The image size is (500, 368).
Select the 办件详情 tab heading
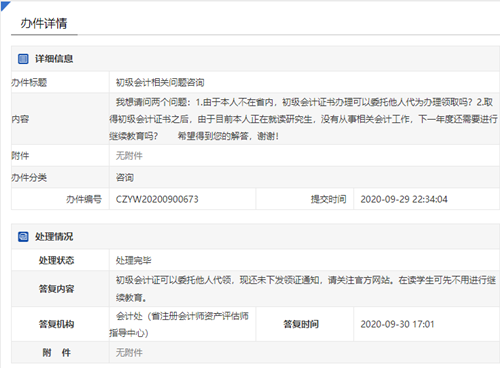pos(44,23)
